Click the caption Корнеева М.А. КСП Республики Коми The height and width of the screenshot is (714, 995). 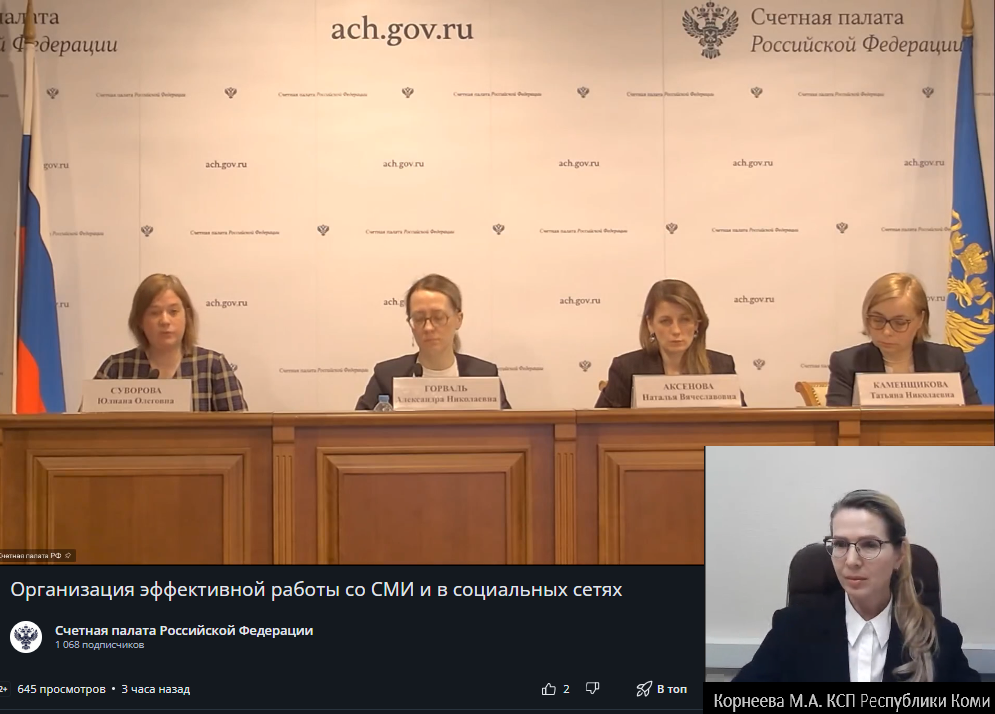click(852, 701)
